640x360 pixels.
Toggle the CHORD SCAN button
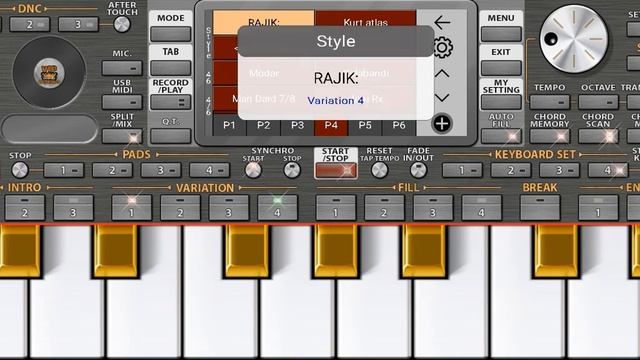(598, 136)
